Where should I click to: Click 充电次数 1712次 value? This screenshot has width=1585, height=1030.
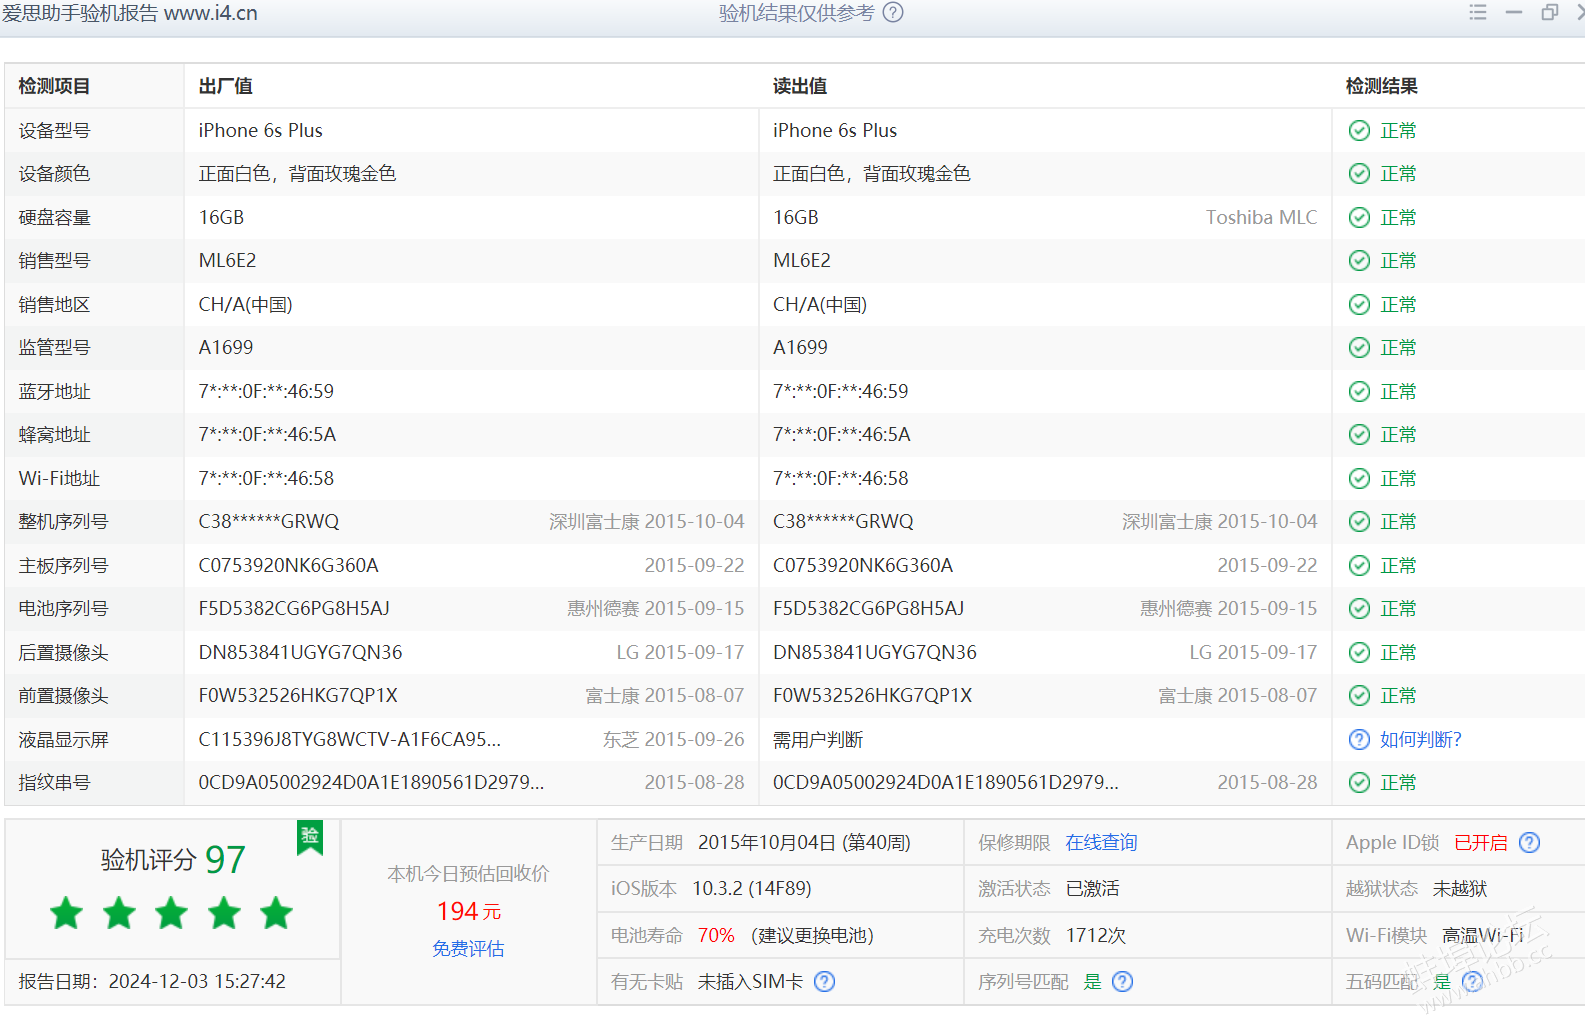pos(1096,936)
